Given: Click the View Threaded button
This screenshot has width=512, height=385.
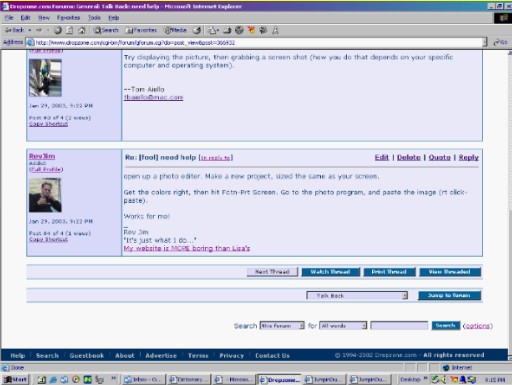Looking at the screenshot, I should point(450,272).
